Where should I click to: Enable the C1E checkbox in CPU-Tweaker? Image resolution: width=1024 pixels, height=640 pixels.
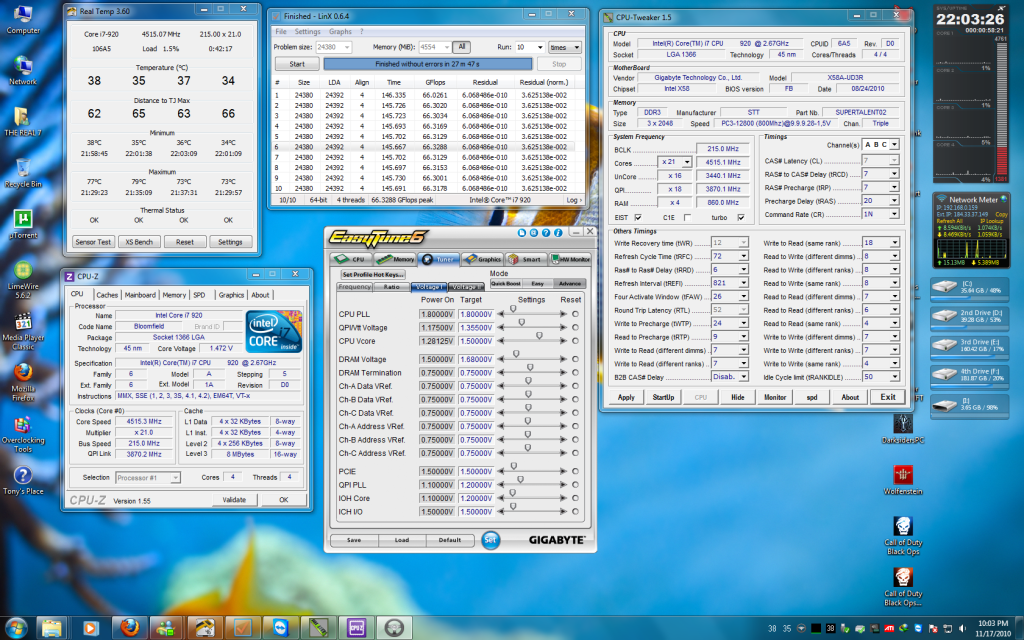tap(687, 217)
